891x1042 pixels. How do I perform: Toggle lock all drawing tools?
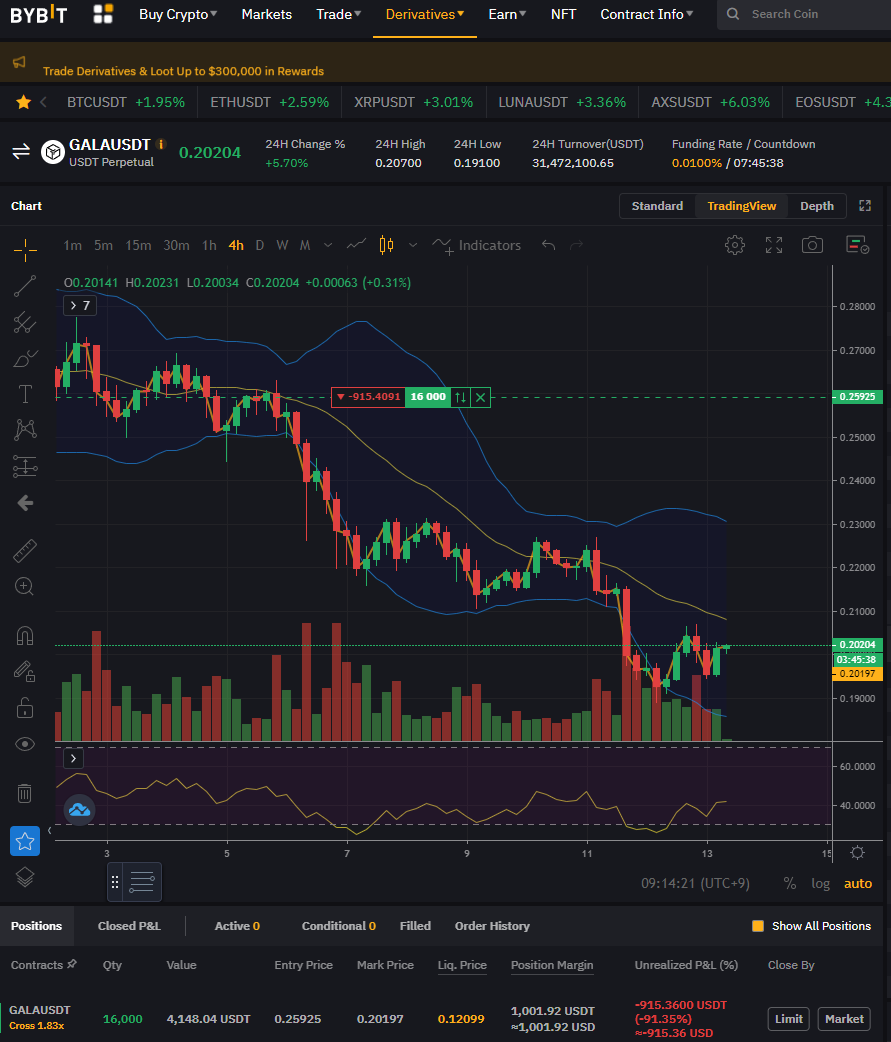point(25,708)
